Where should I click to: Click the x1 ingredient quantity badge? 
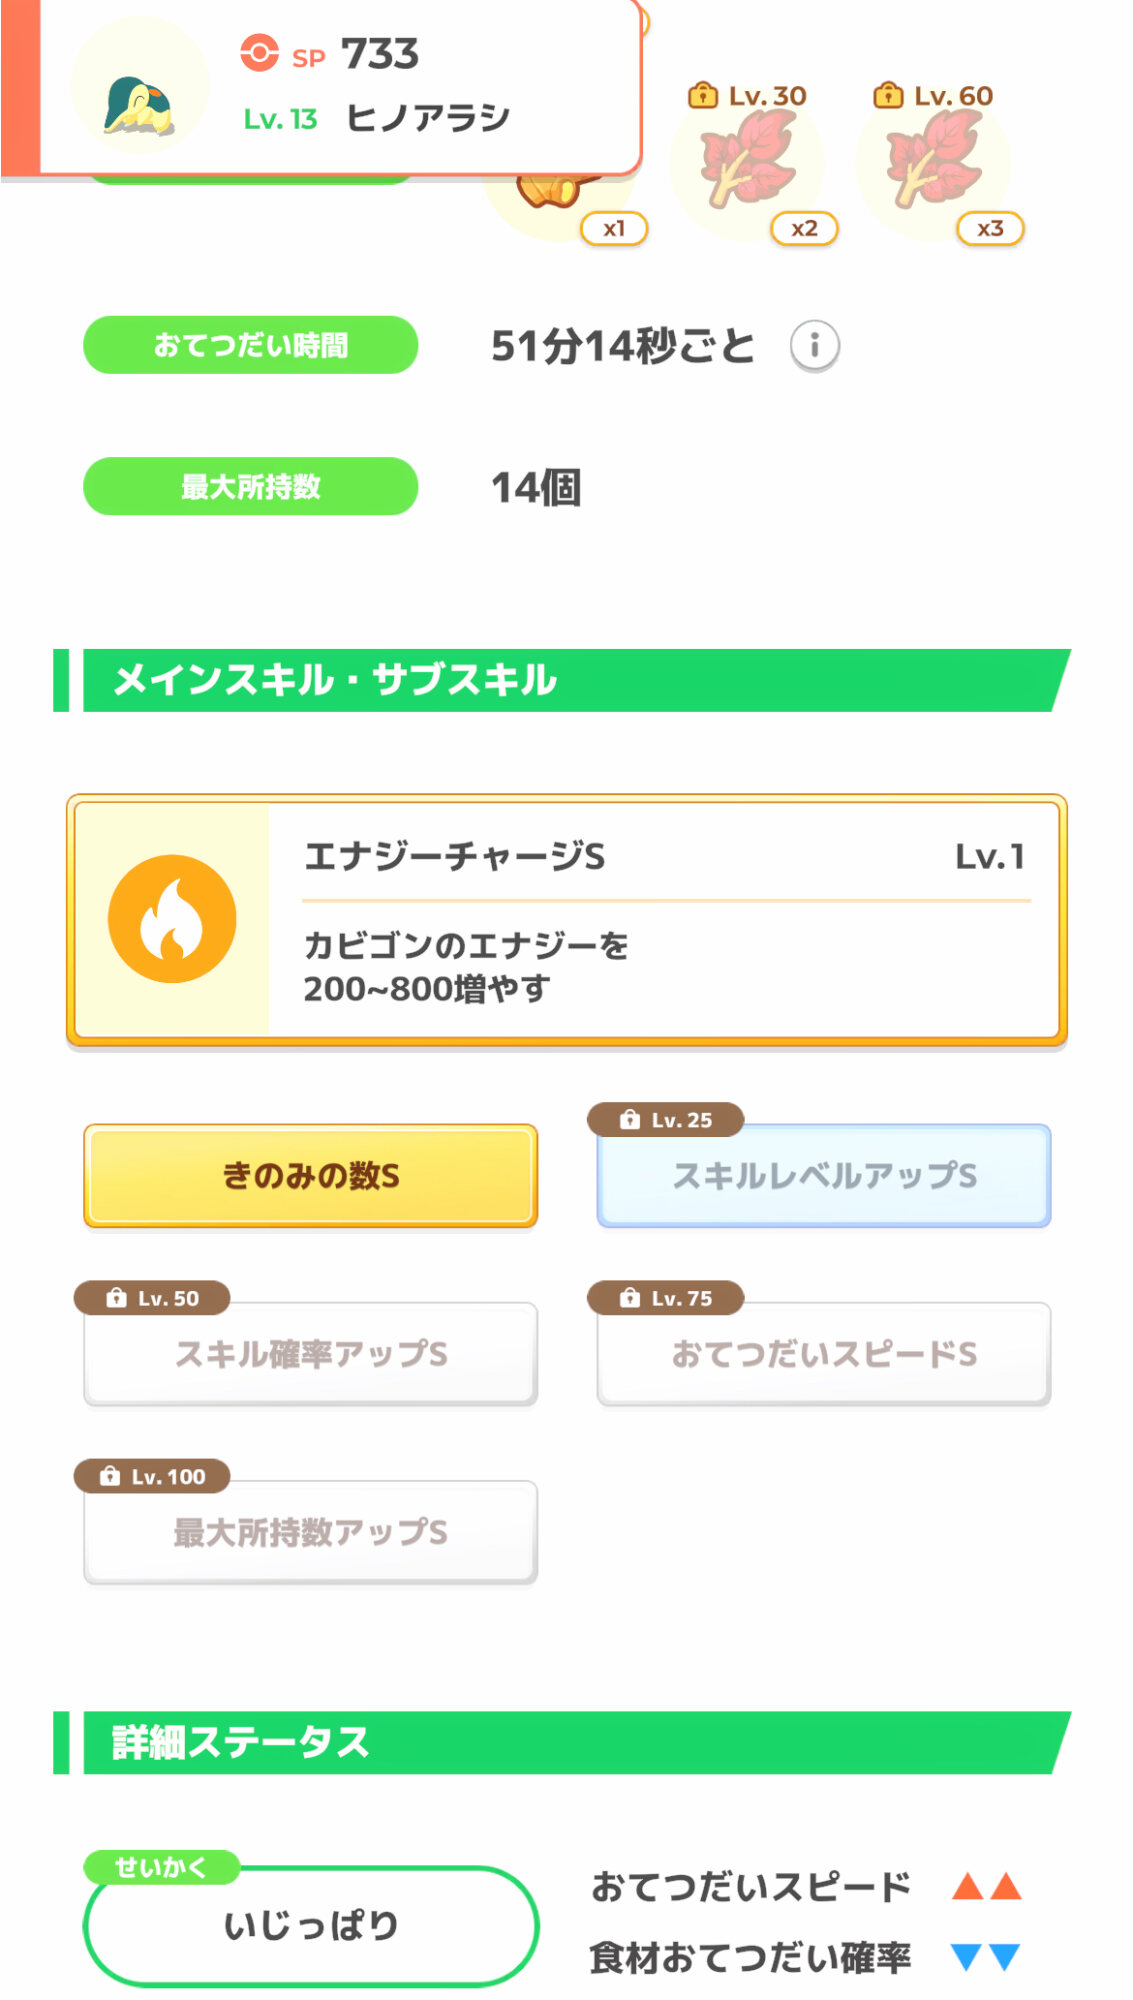click(x=614, y=229)
